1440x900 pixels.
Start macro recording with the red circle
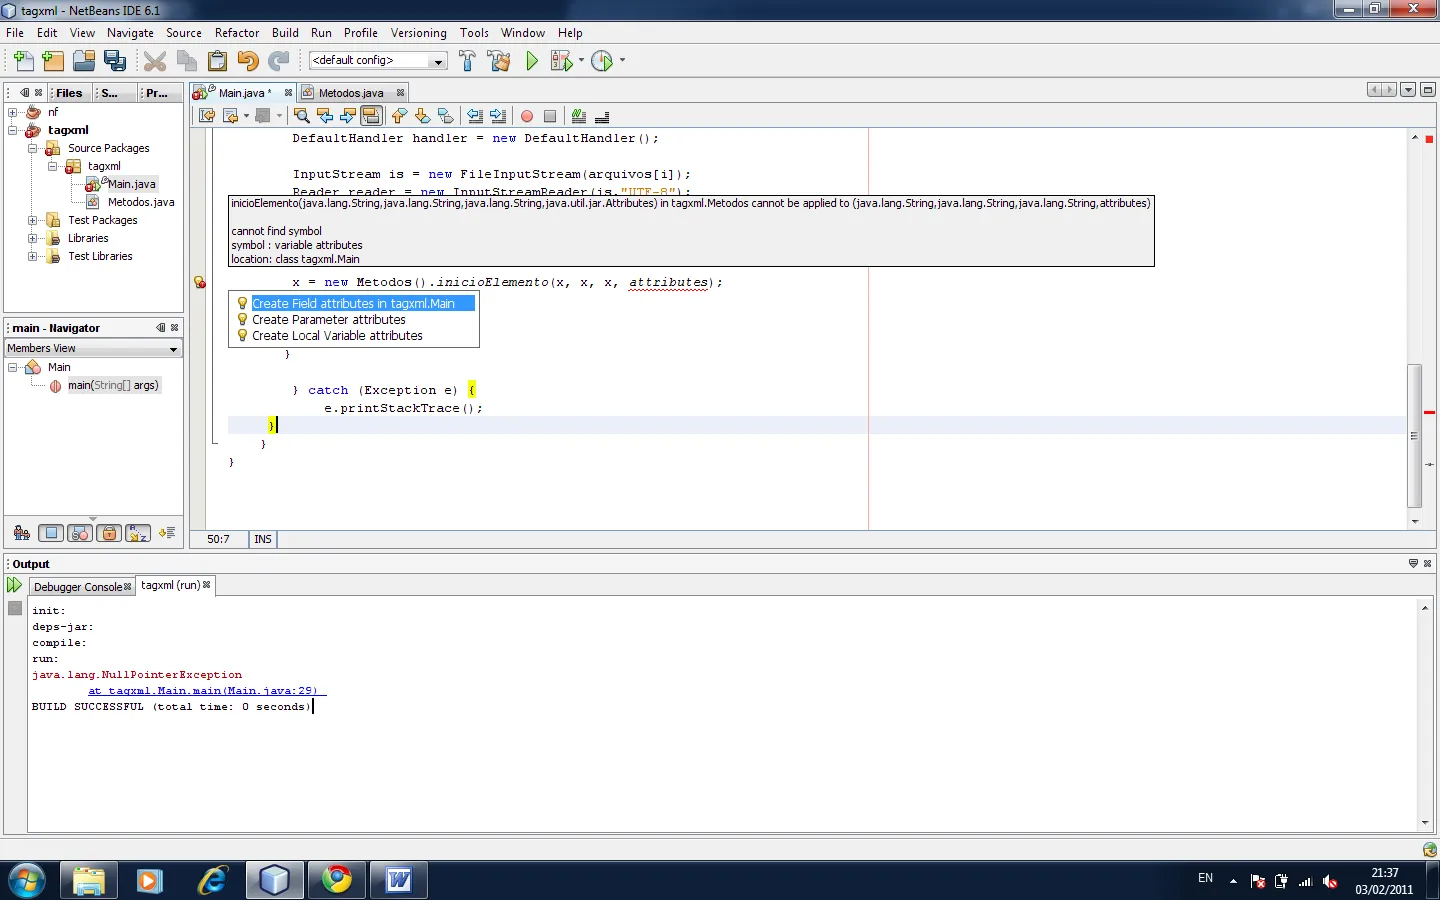tap(527, 116)
